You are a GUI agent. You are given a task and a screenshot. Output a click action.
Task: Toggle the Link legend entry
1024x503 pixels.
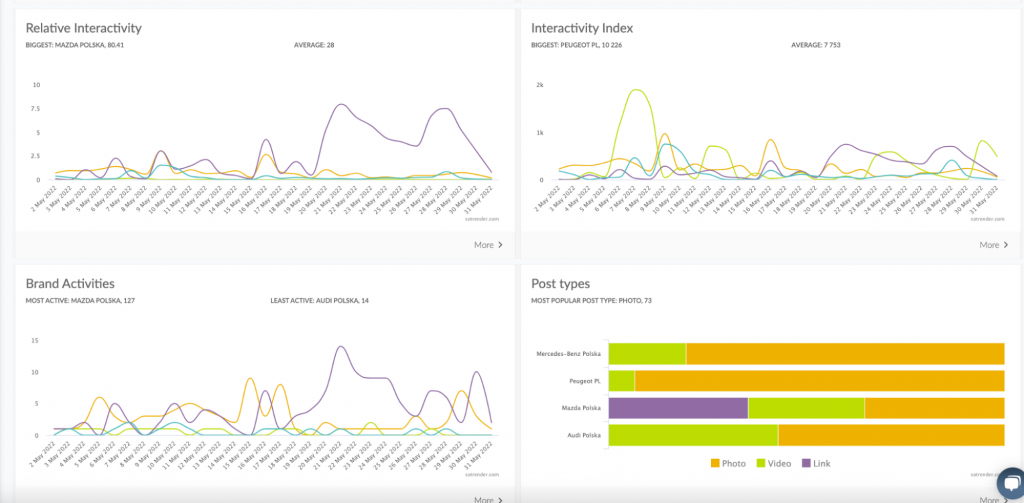(816, 463)
